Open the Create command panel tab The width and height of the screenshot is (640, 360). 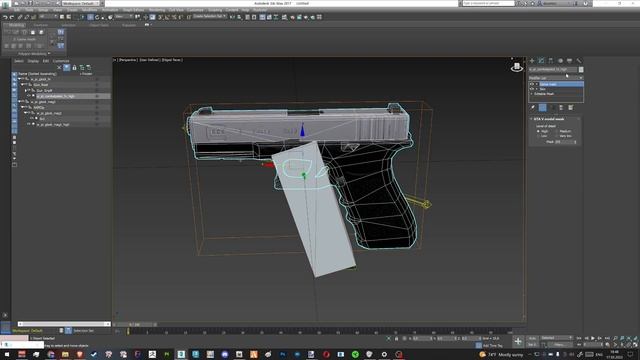coord(532,61)
